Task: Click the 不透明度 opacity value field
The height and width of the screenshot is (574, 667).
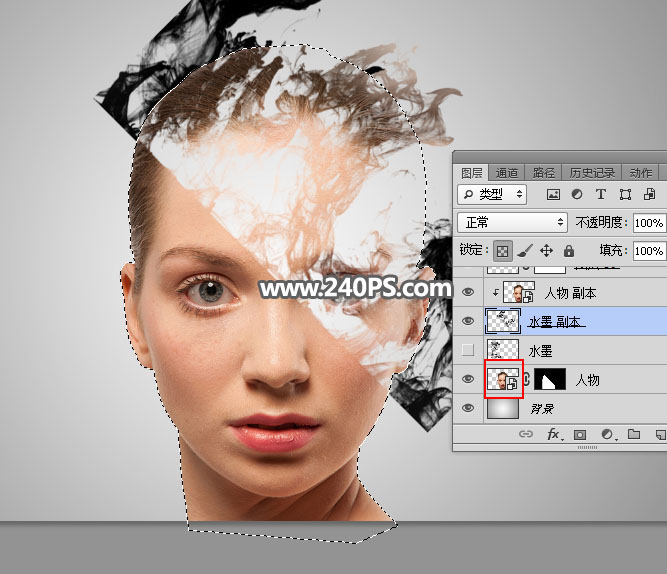Action: point(649,223)
